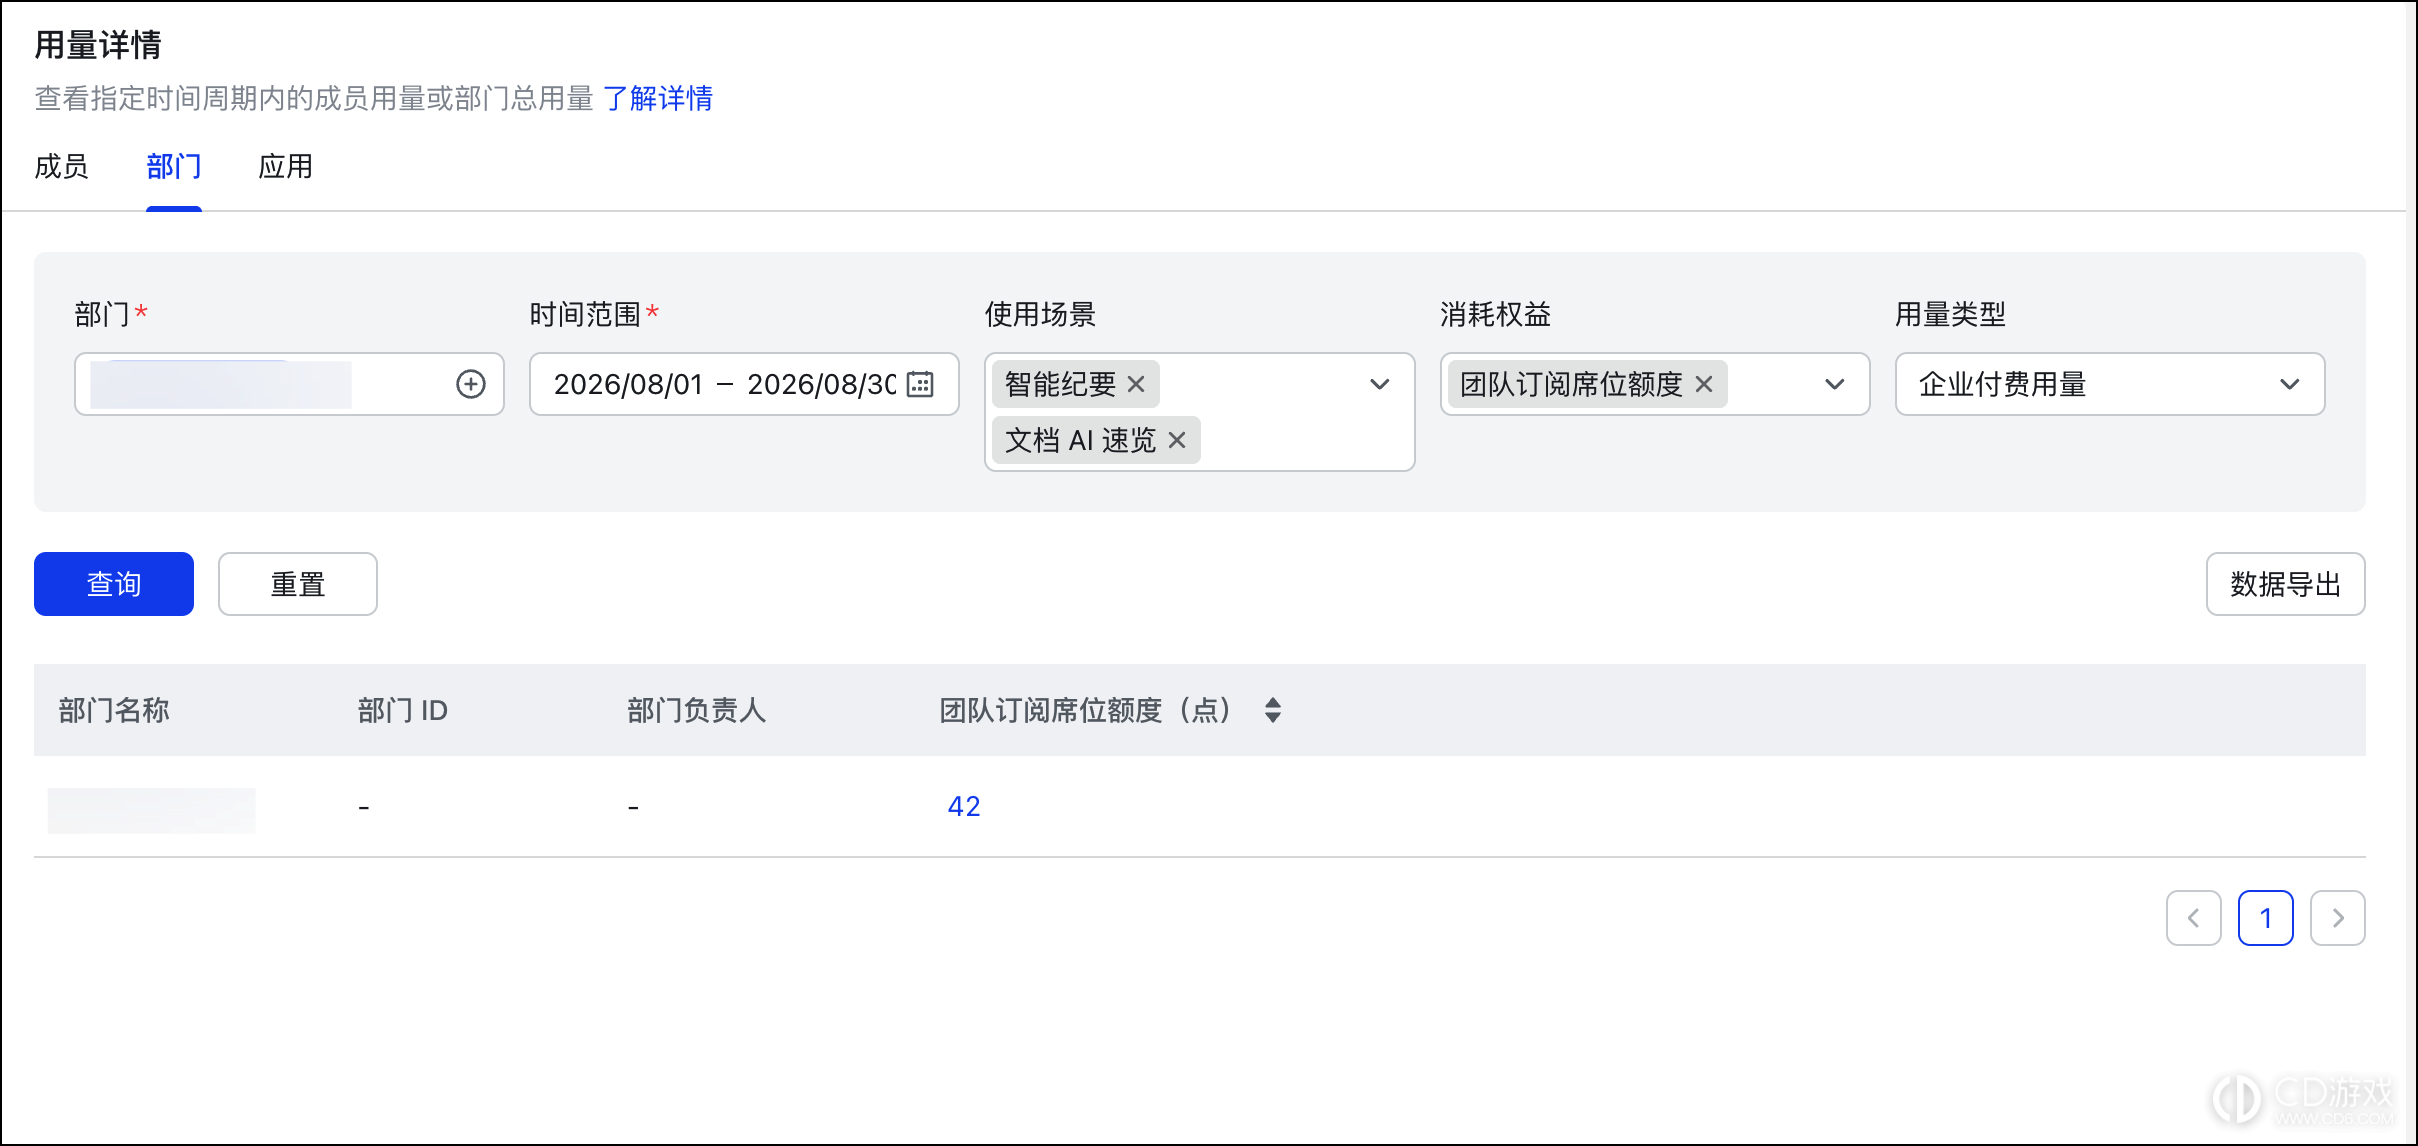
Task: Click the 部门负责人 column header
Action: (x=697, y=710)
